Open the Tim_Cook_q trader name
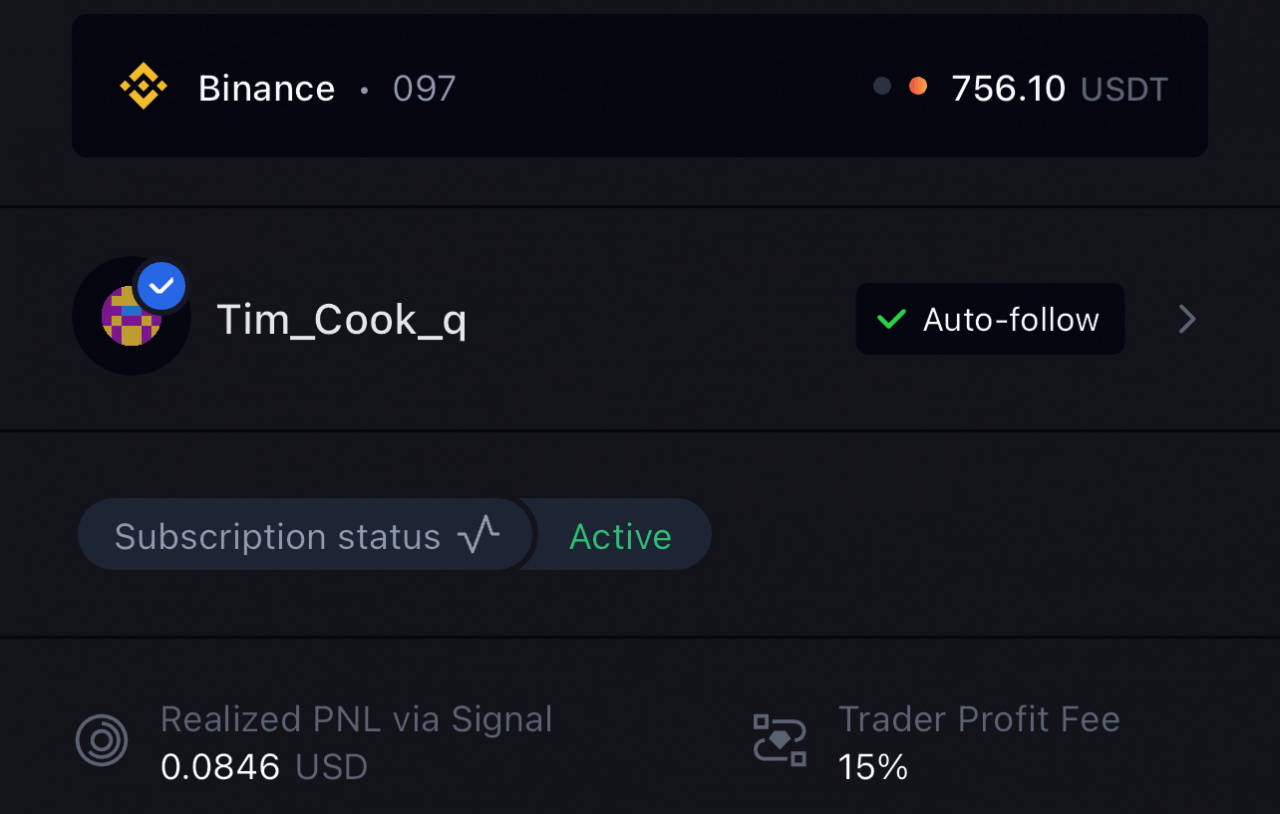Screen dimensions: 1280x814 click(x=342, y=321)
